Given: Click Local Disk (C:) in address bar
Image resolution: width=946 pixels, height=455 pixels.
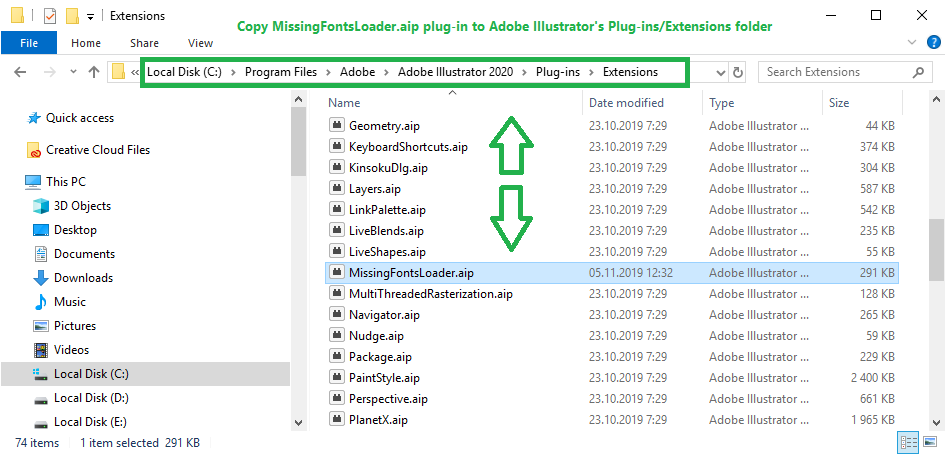Looking at the screenshot, I should pyautogui.click(x=185, y=72).
